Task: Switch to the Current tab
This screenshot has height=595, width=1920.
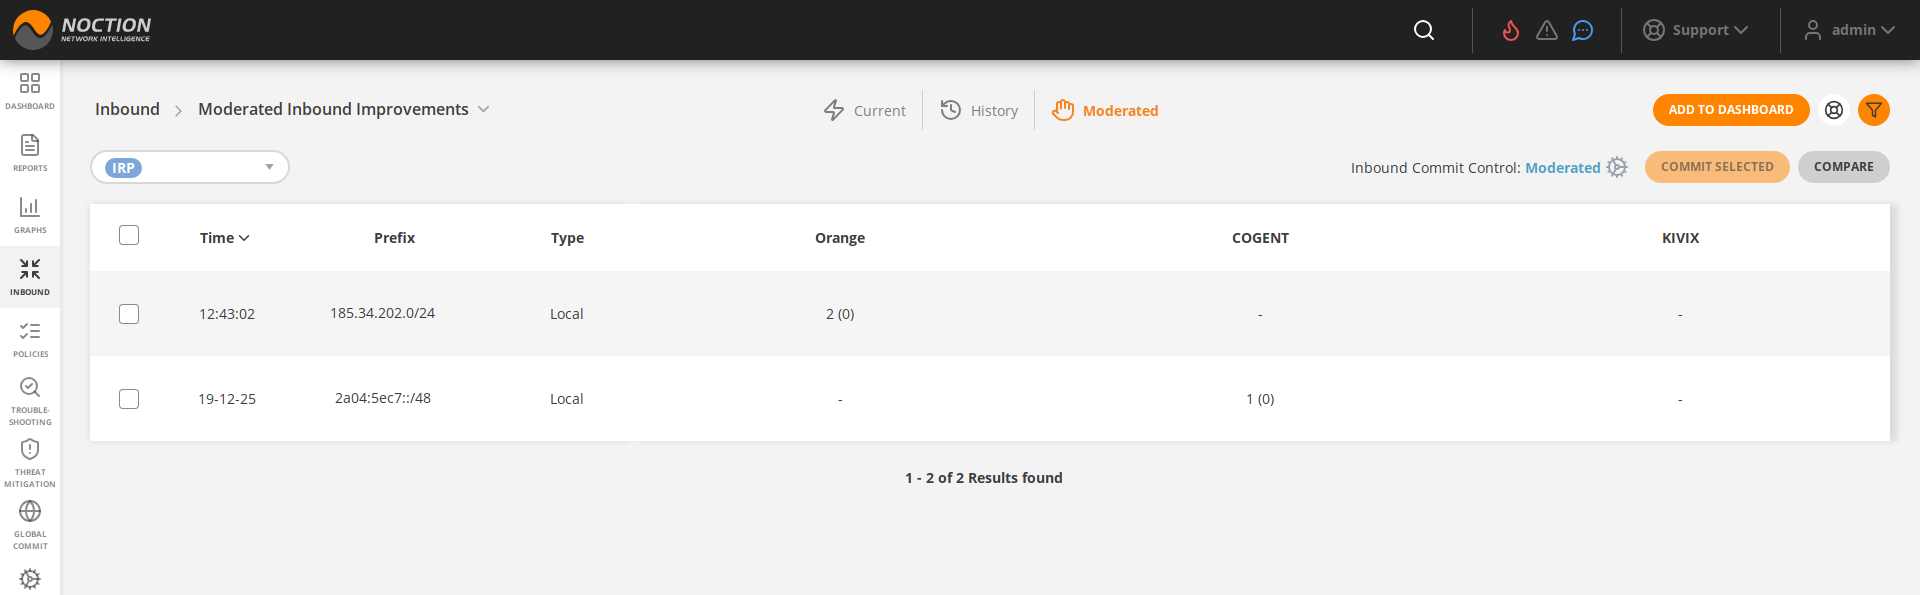Action: point(865,110)
